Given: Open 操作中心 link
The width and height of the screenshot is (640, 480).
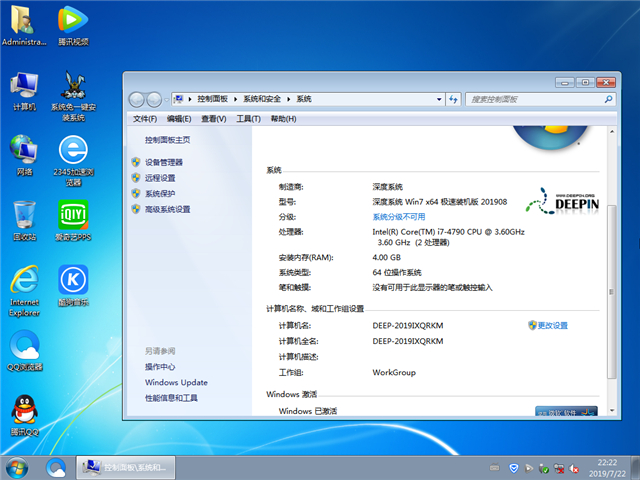Looking at the screenshot, I should (160, 367).
